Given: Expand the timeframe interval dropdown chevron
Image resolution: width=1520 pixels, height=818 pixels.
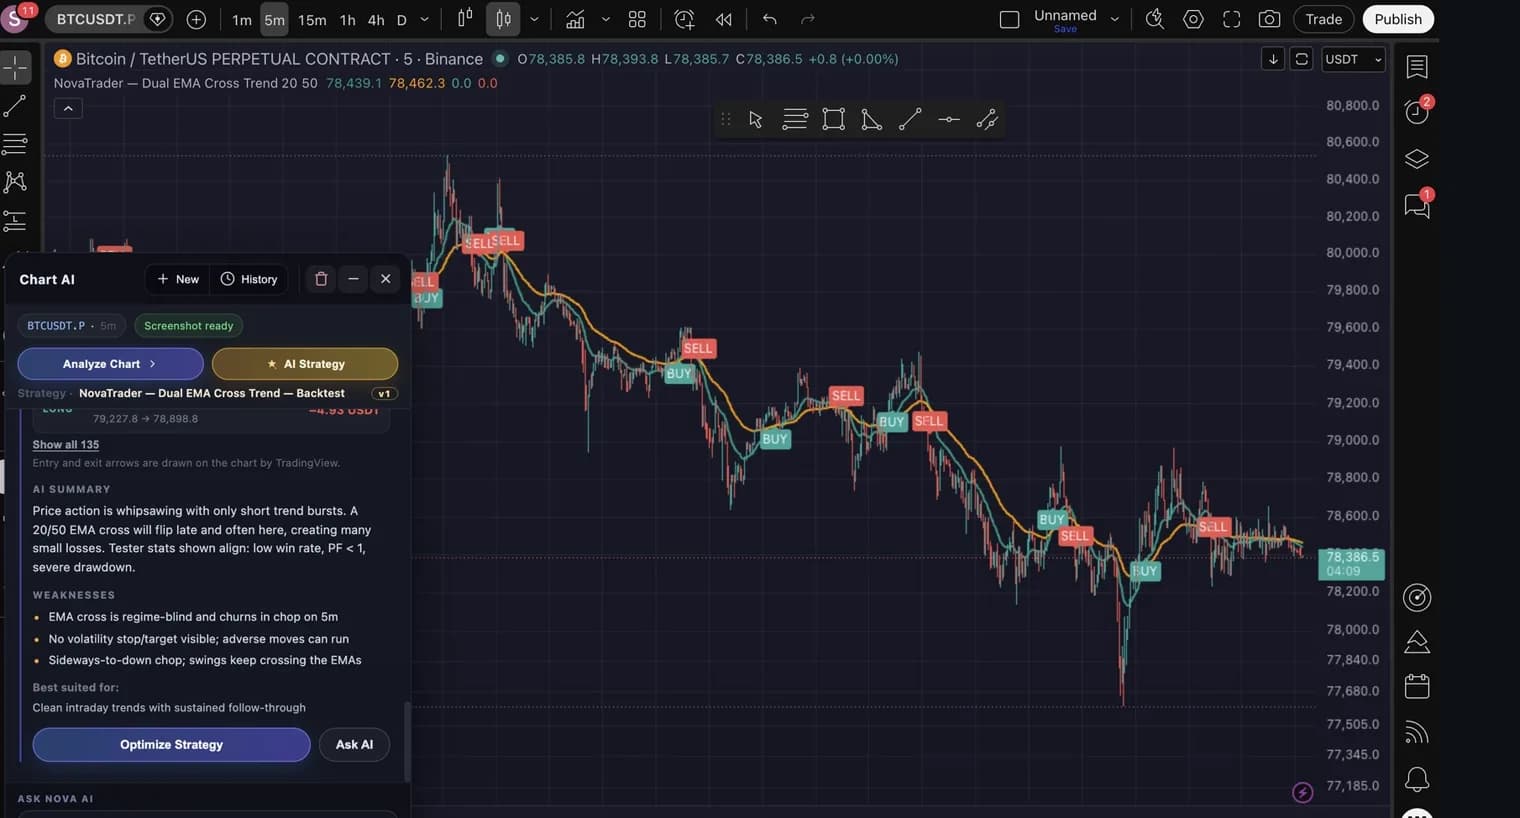Looking at the screenshot, I should pos(424,19).
